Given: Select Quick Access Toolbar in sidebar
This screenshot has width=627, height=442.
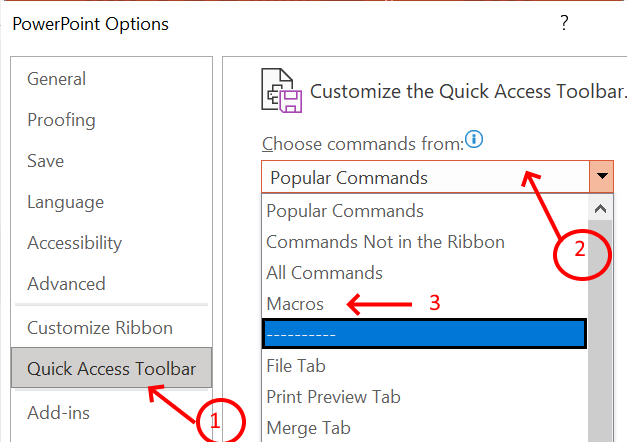Looking at the screenshot, I should pos(112,369).
